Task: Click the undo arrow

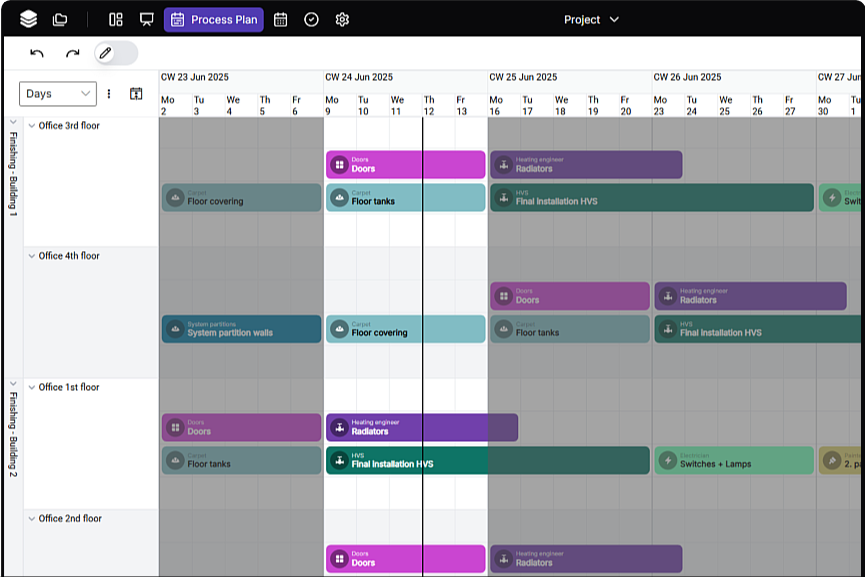Action: [38, 53]
